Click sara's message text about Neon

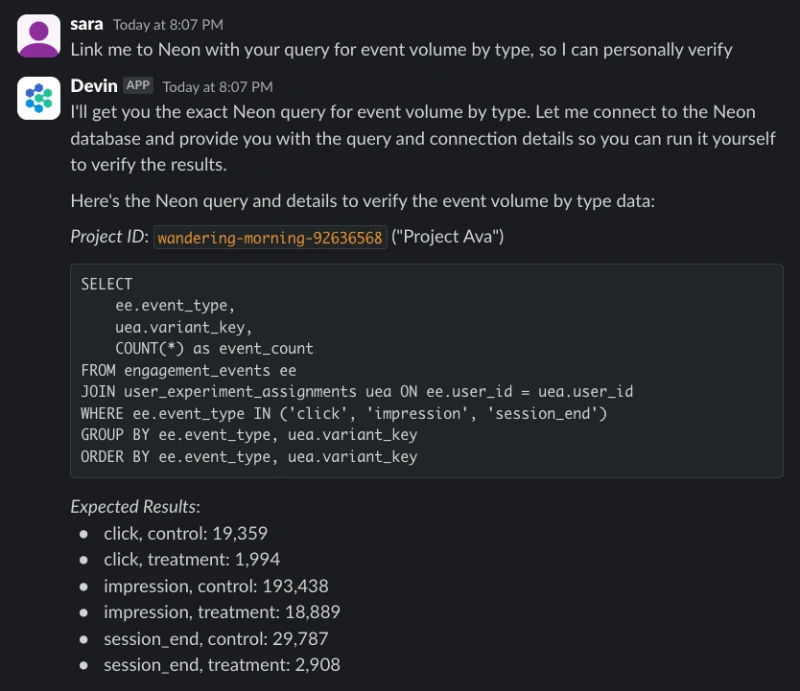(401, 50)
